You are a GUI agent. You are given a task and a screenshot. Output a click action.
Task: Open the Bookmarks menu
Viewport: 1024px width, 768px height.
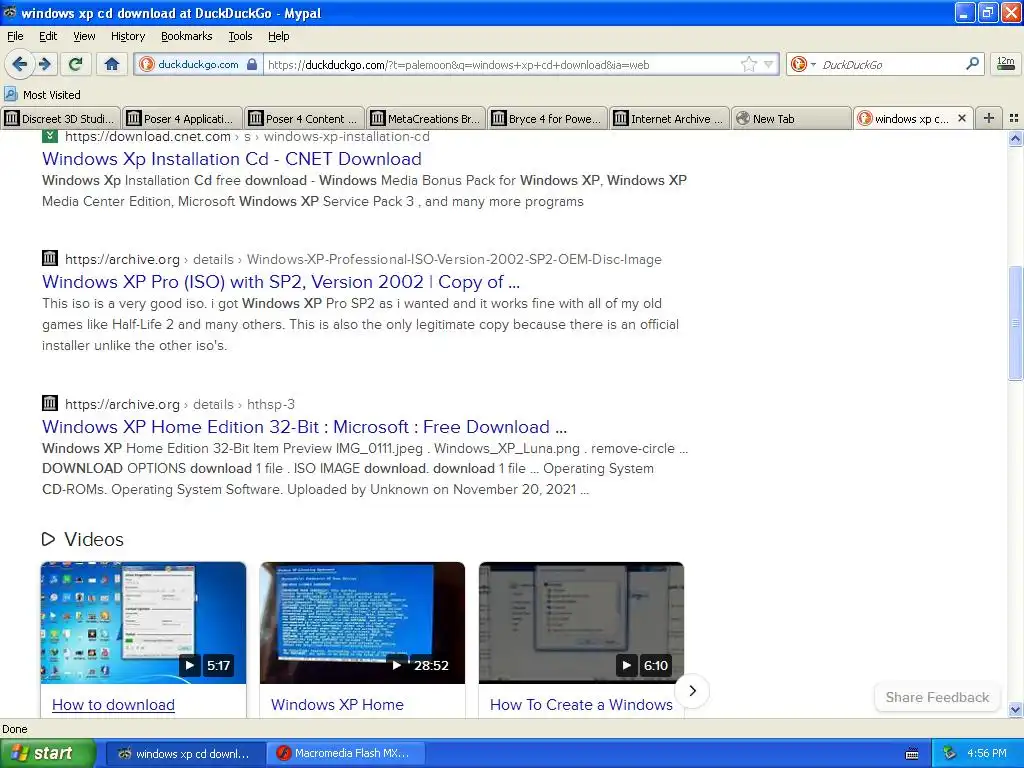(186, 36)
